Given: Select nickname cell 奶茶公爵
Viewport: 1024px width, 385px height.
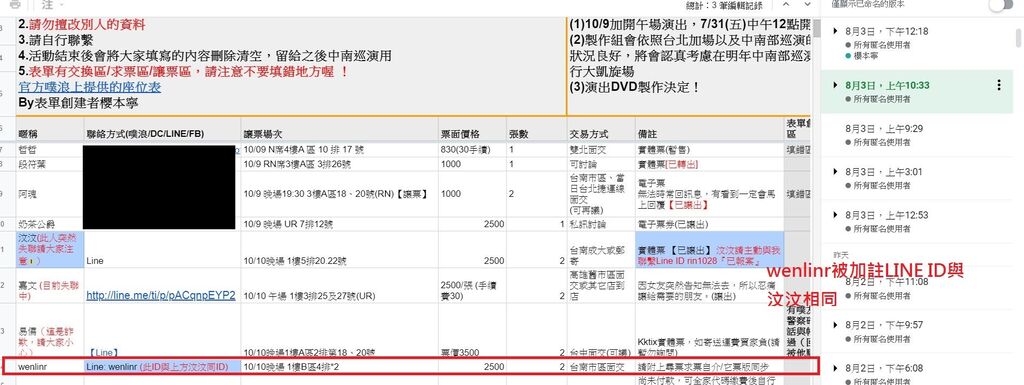Looking at the screenshot, I should tap(50, 224).
